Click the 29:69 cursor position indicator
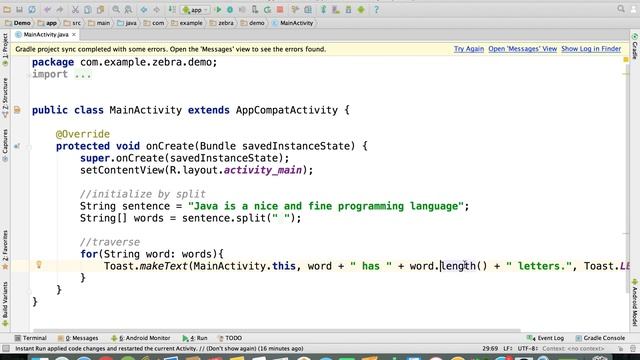Image resolution: width=640 pixels, height=360 pixels. click(490, 349)
